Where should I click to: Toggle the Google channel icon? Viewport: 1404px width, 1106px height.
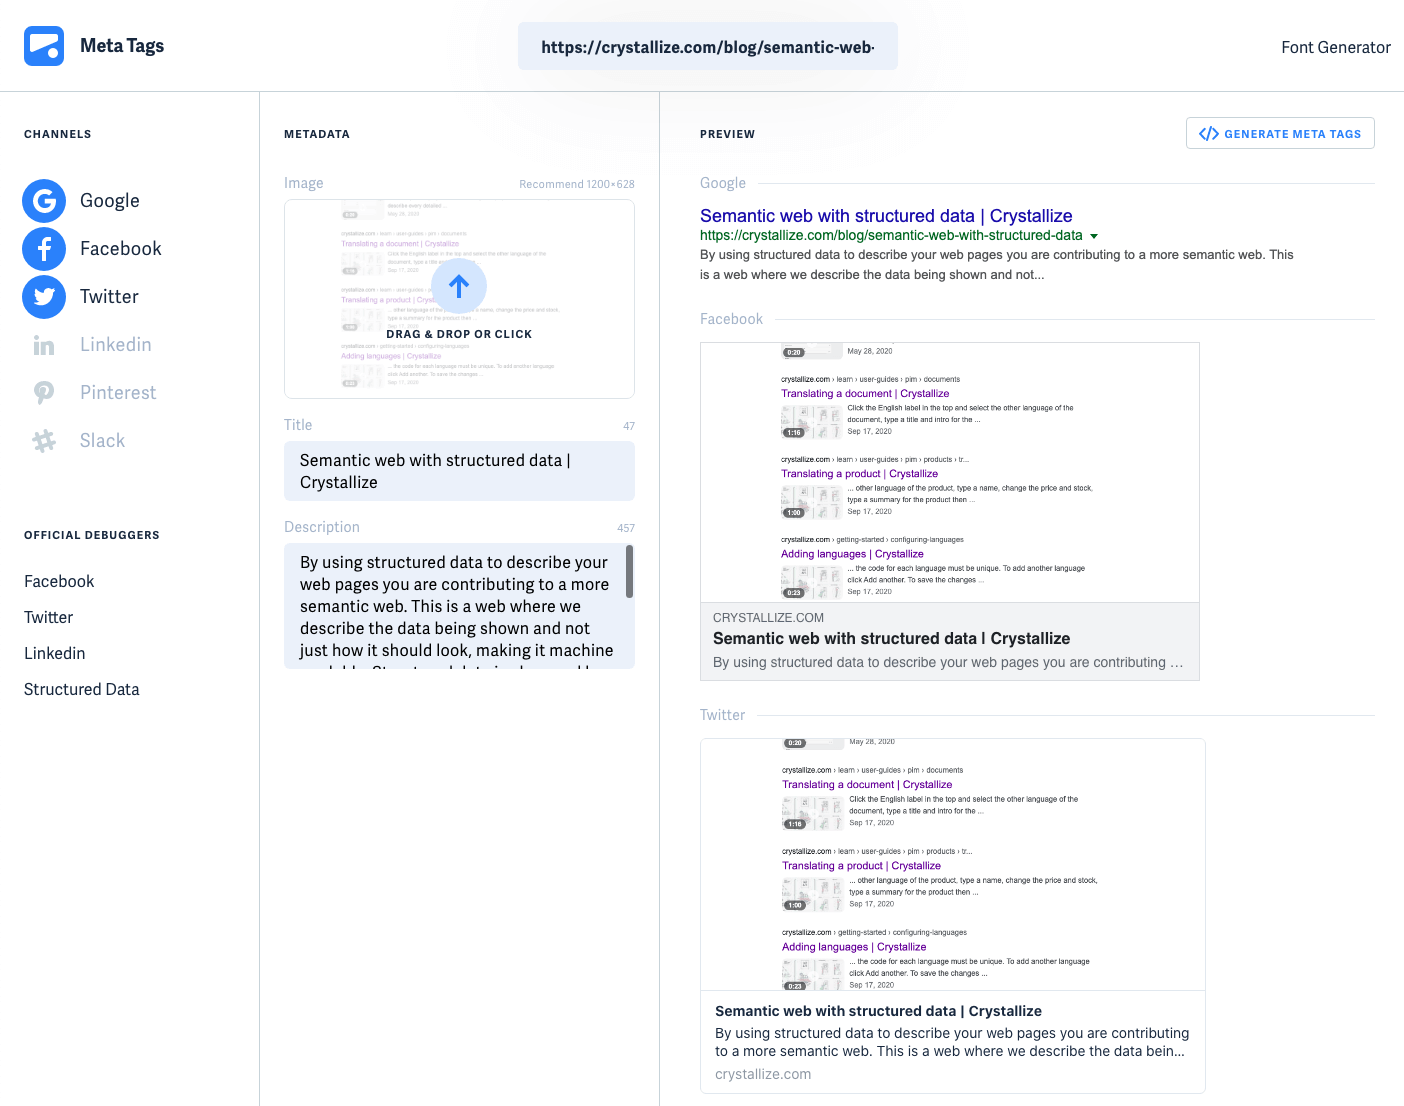click(x=44, y=201)
